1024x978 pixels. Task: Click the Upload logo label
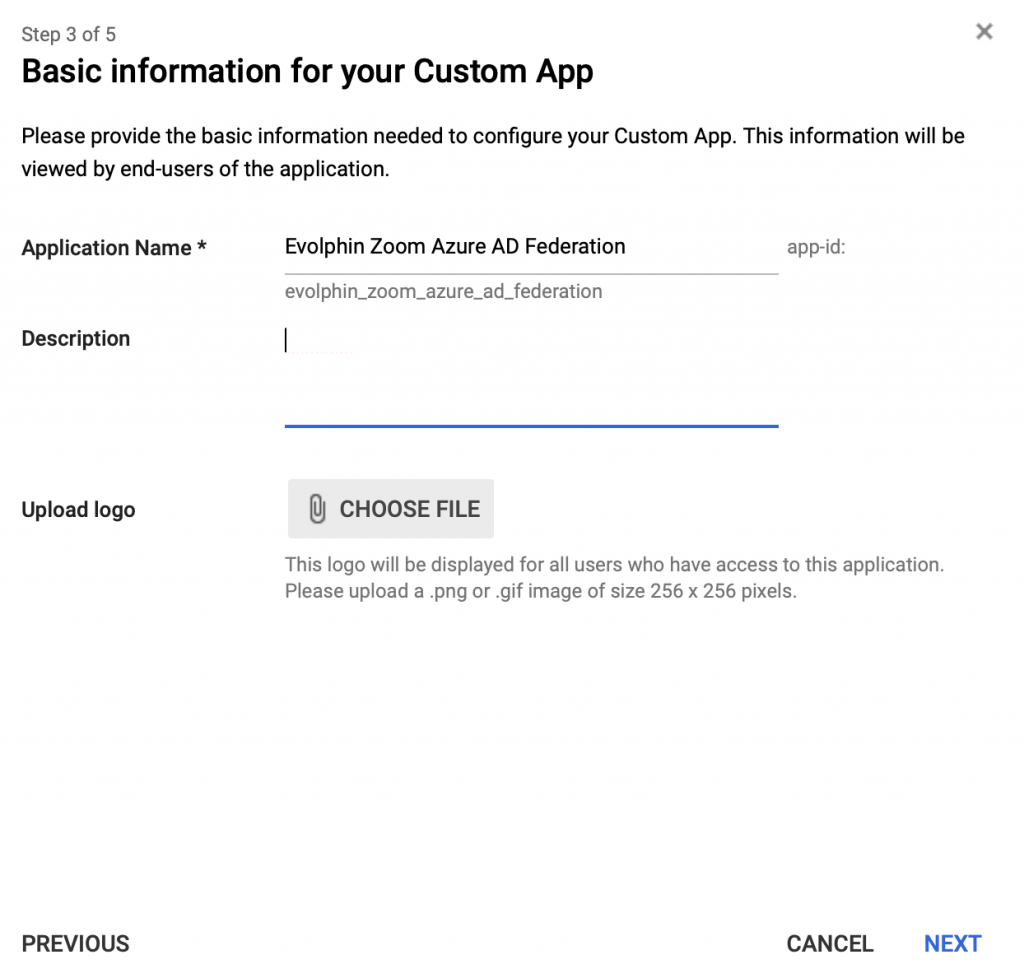(x=78, y=509)
